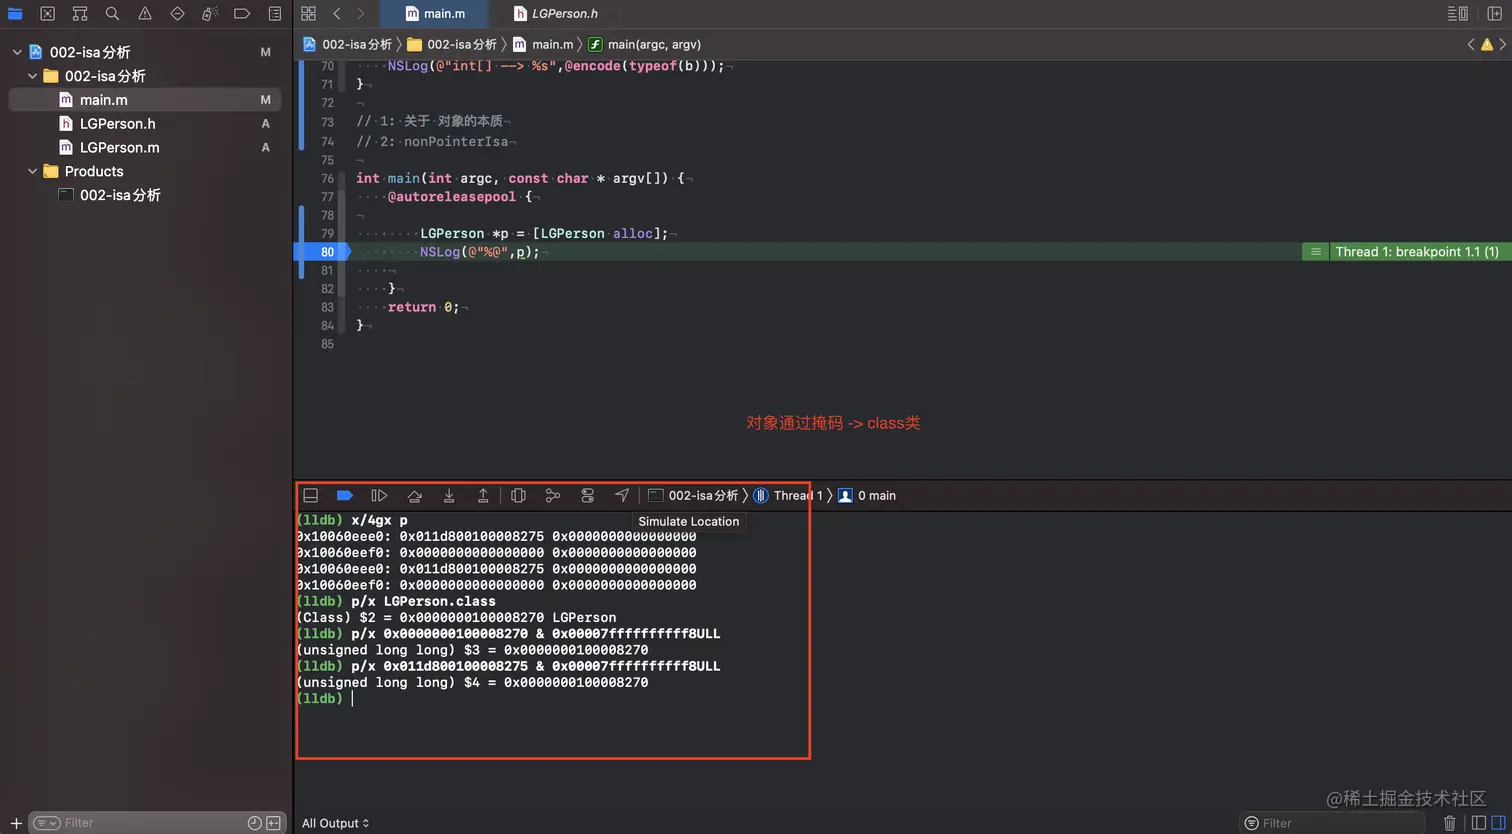Open the Symbol navigator

click(x=80, y=14)
